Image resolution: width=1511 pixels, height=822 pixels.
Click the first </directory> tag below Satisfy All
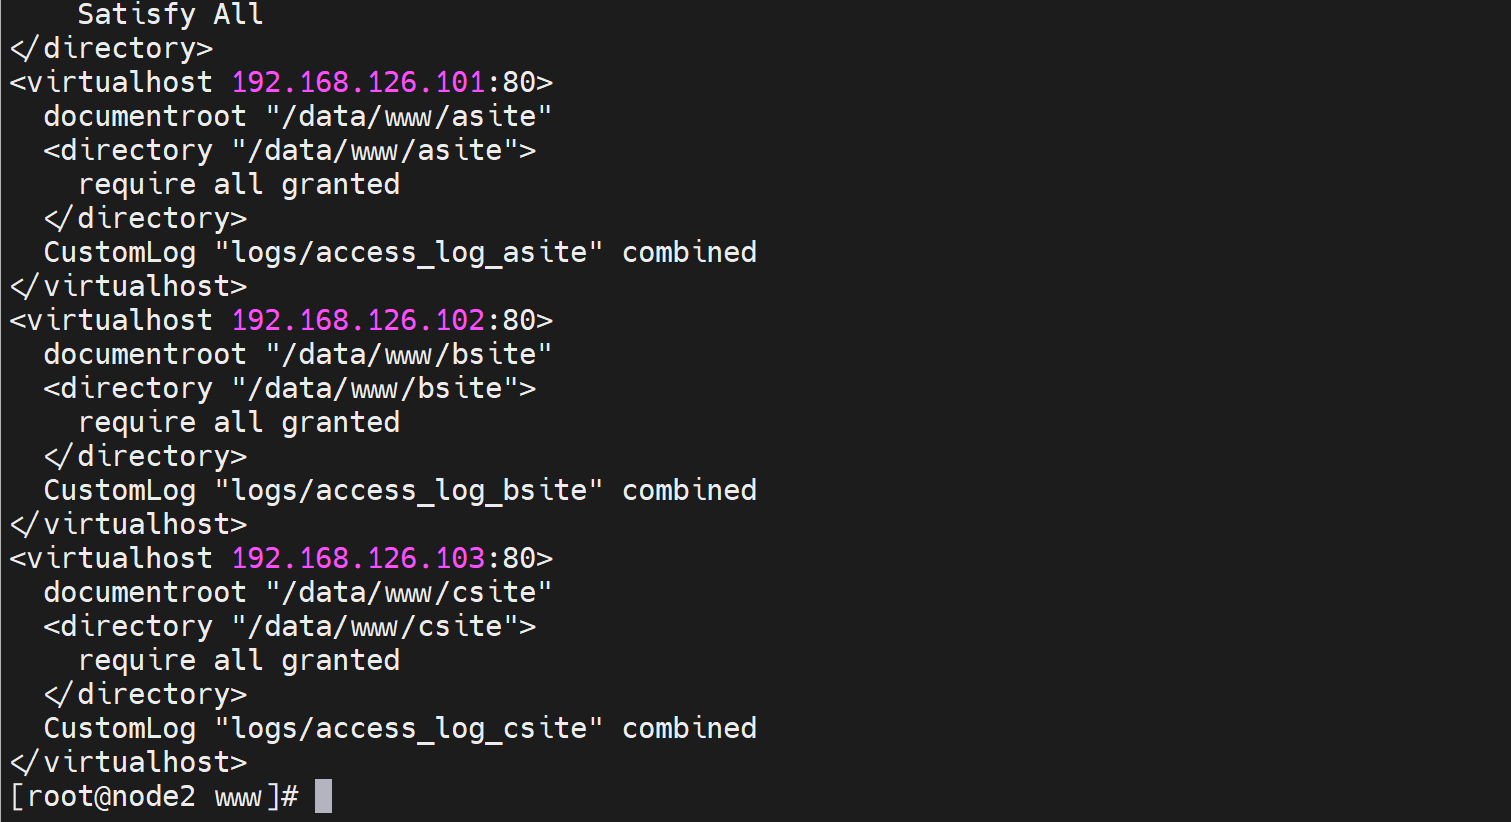coord(111,48)
